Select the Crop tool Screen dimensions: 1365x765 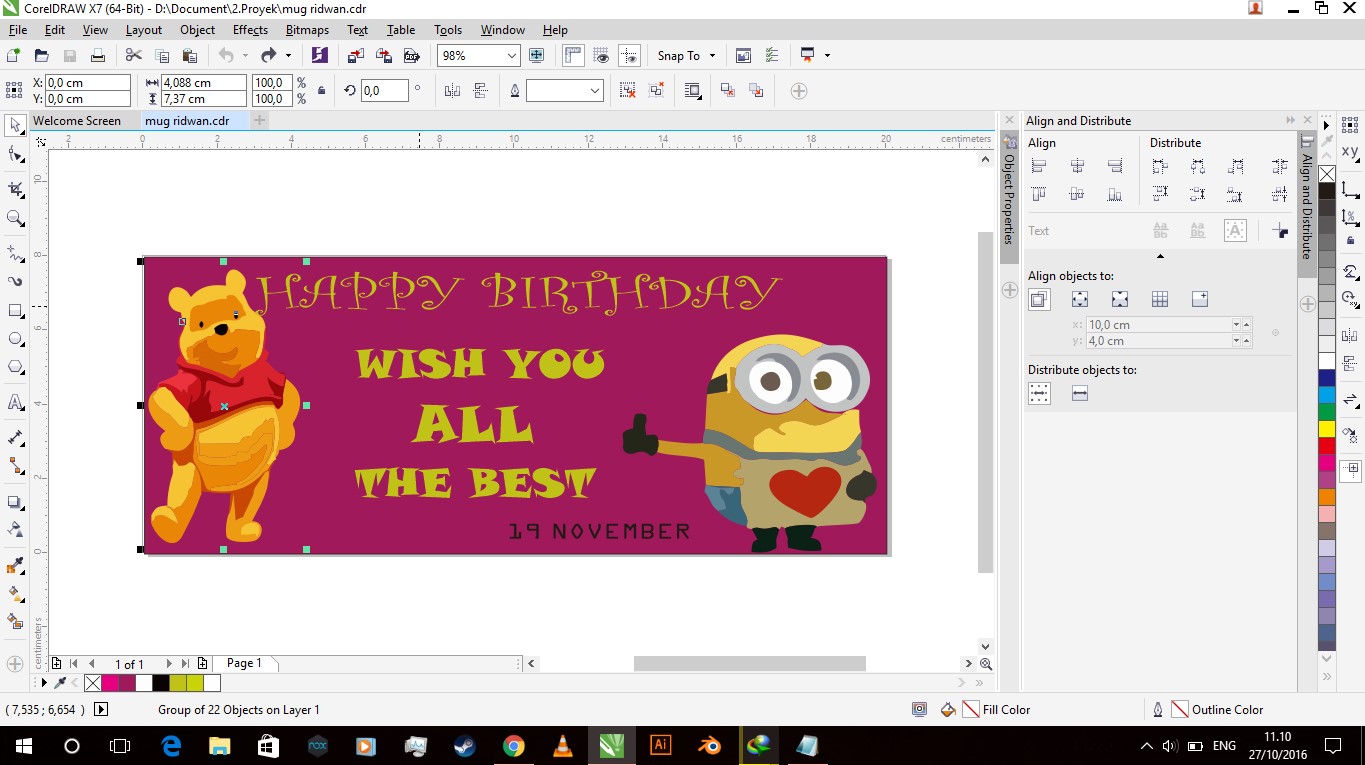[x=16, y=188]
